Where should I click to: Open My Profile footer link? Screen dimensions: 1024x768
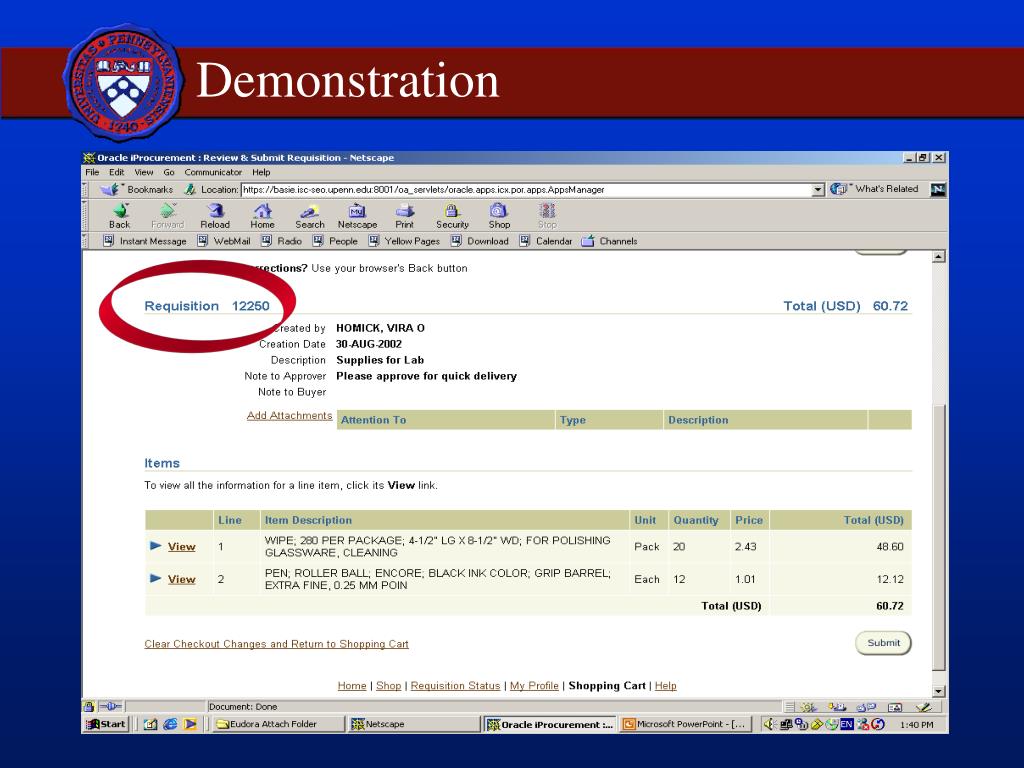tap(534, 686)
